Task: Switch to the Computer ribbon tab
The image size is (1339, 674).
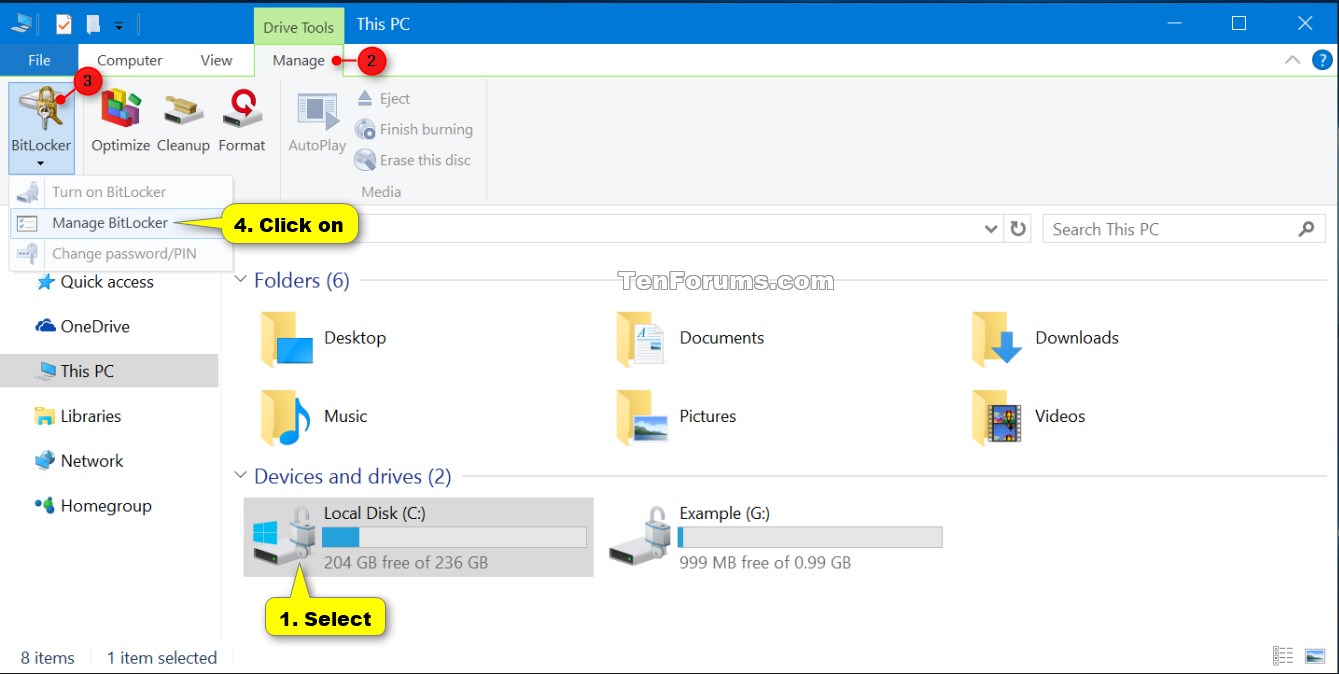Action: (x=129, y=60)
